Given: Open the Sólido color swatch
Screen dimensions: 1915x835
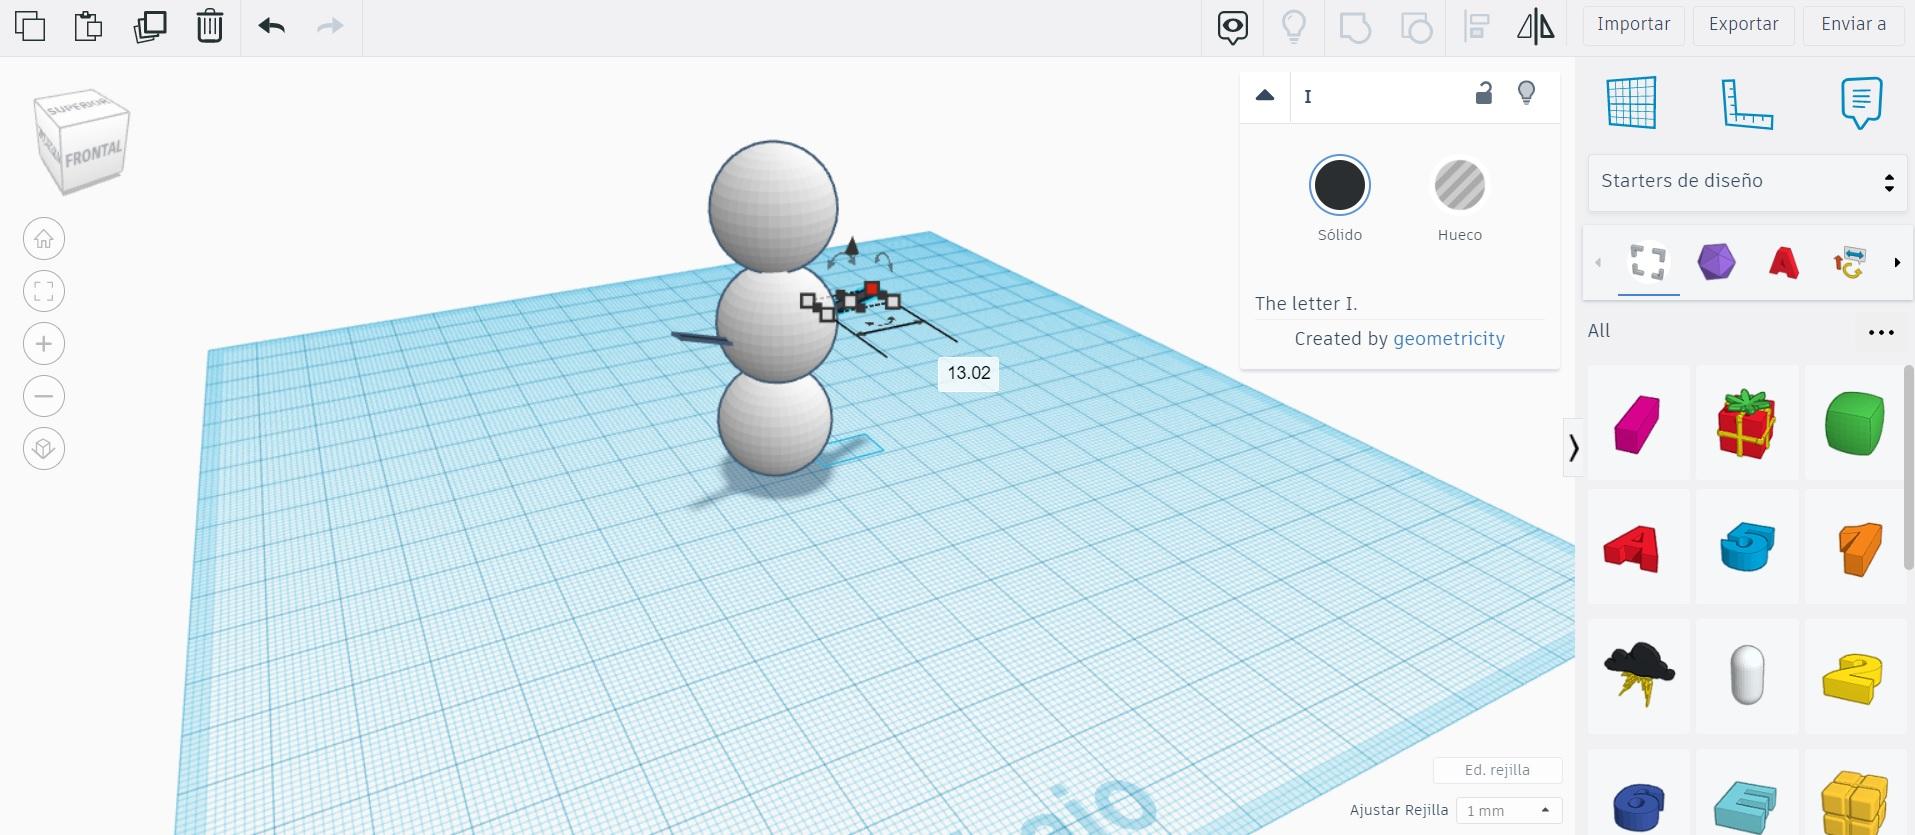Looking at the screenshot, I should pos(1340,185).
